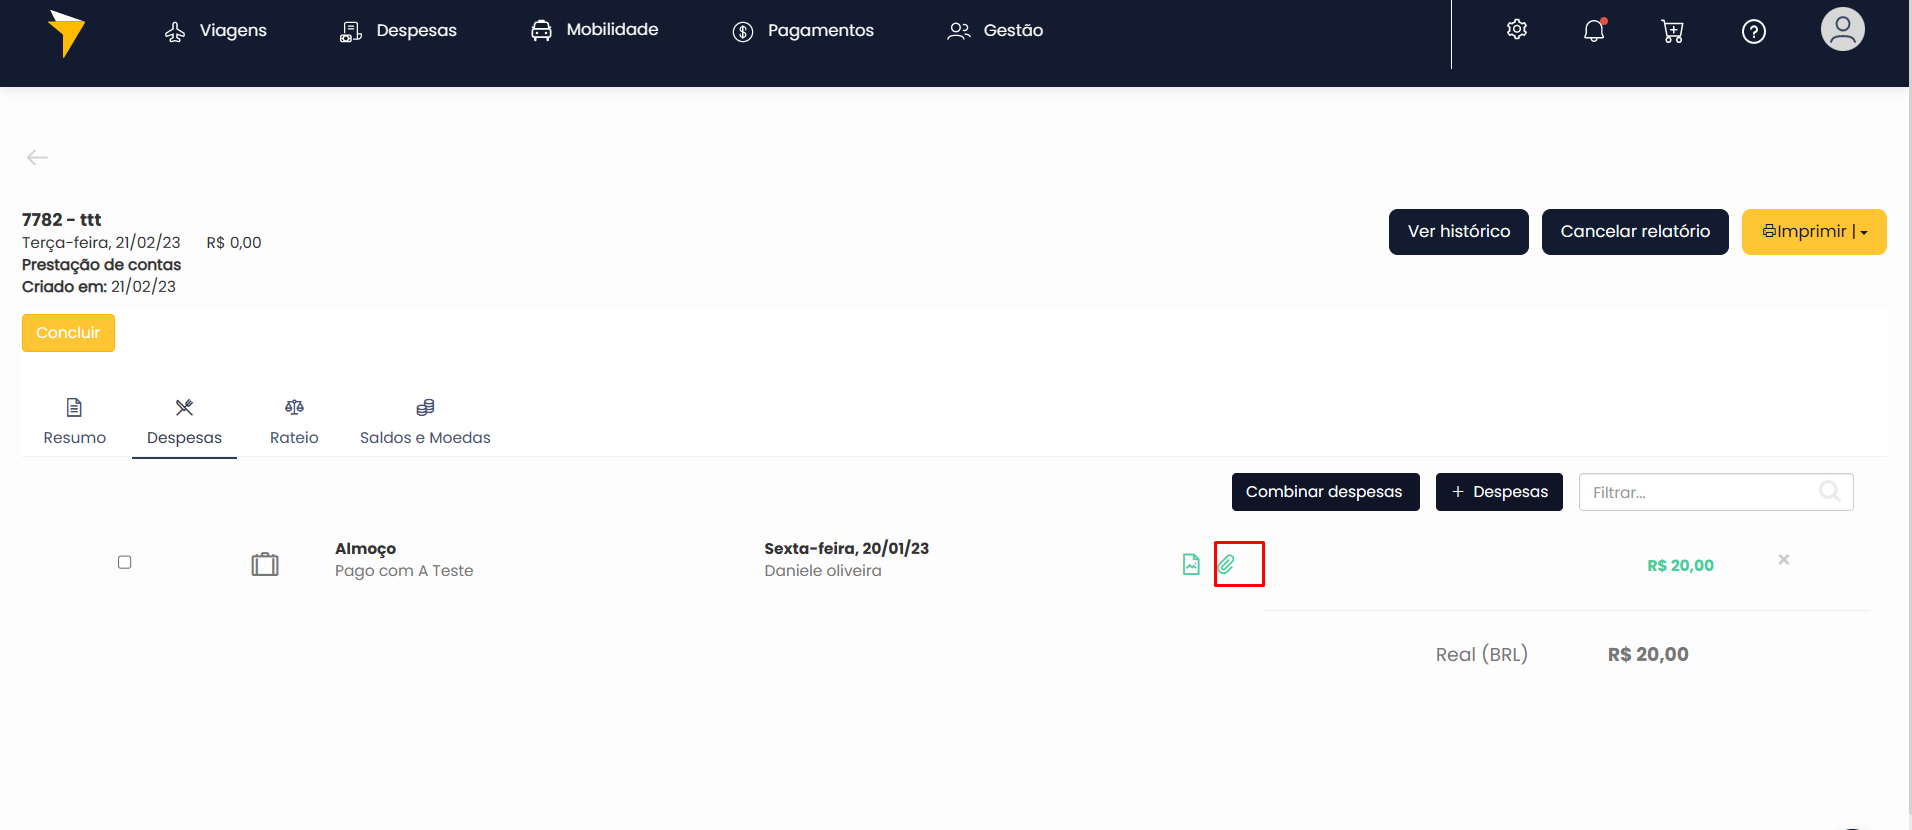
Task: Switch to the Rateio tab
Action: click(294, 422)
